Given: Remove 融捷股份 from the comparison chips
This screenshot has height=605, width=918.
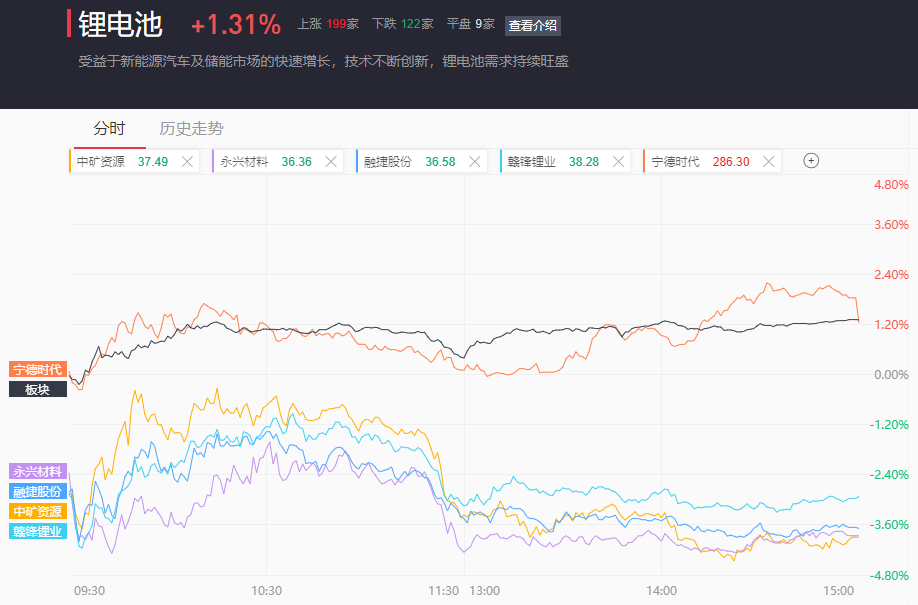Looking at the screenshot, I should 475,161.
